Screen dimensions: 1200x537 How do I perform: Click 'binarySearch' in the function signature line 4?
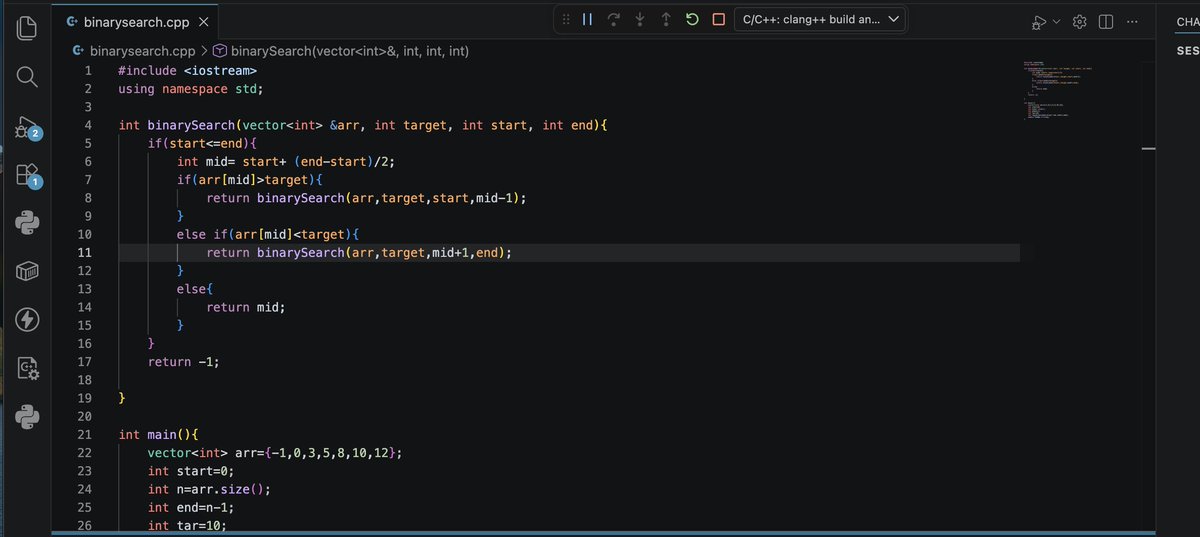(191, 125)
